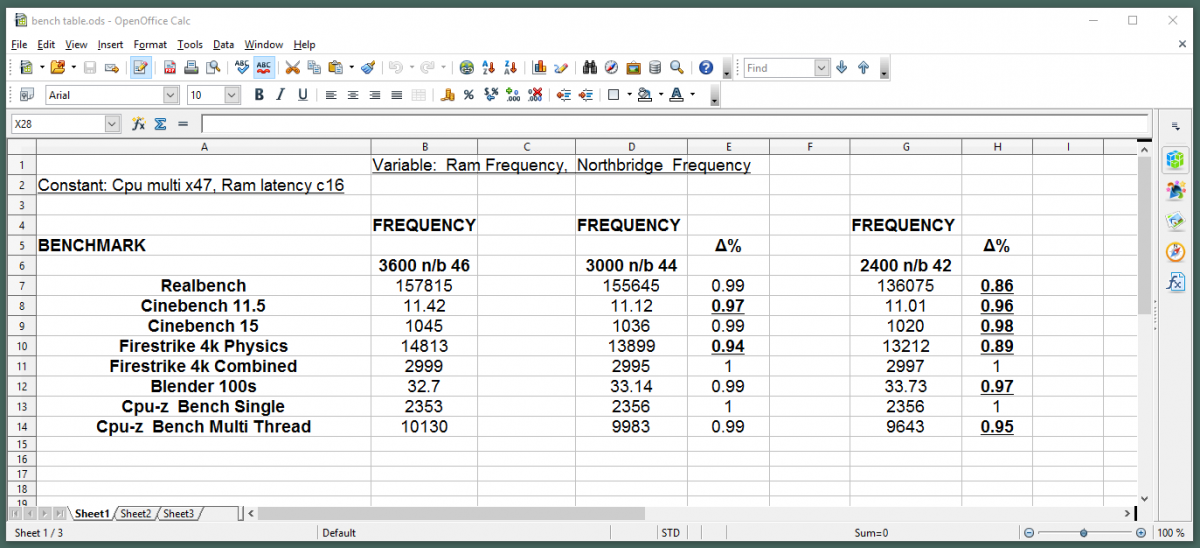Open Font Color dropdown arrow
1200x548 pixels.
pos(692,95)
